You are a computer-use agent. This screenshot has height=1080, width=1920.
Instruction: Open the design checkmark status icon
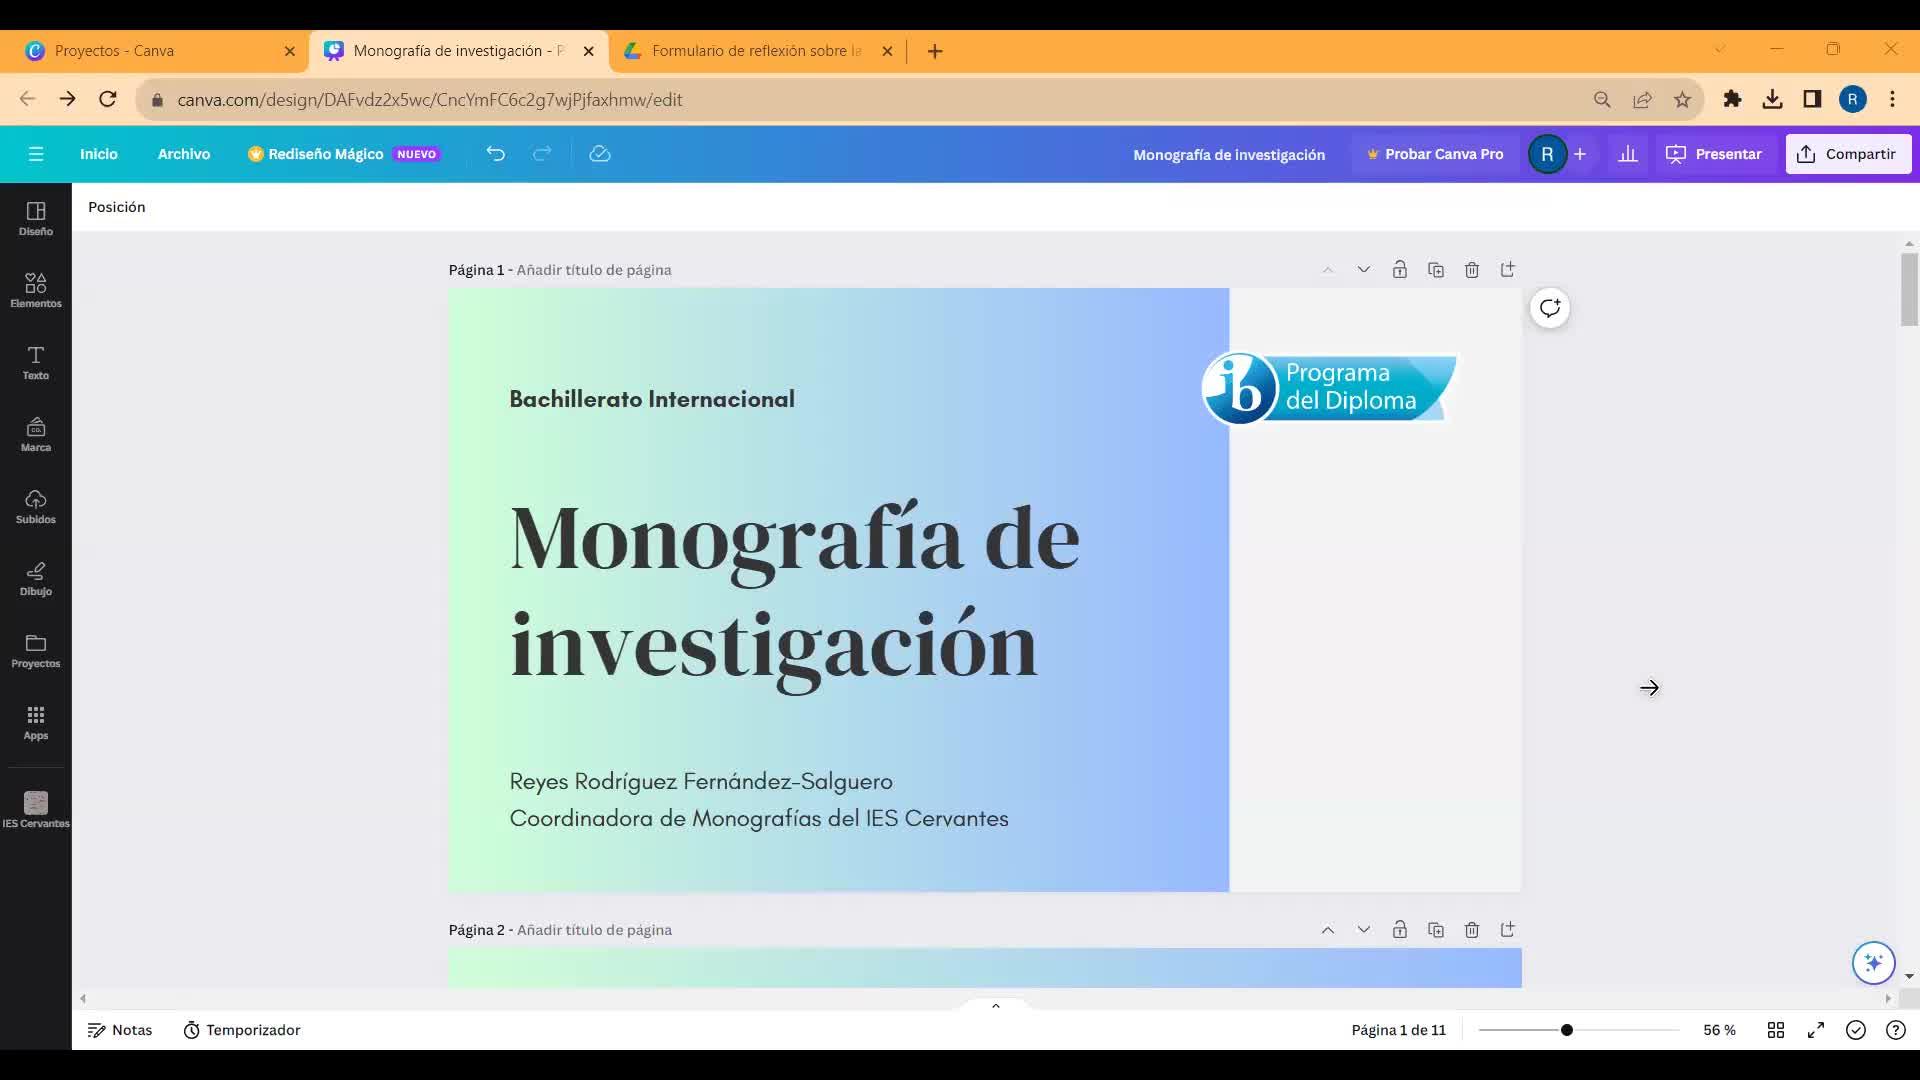tap(1856, 1030)
